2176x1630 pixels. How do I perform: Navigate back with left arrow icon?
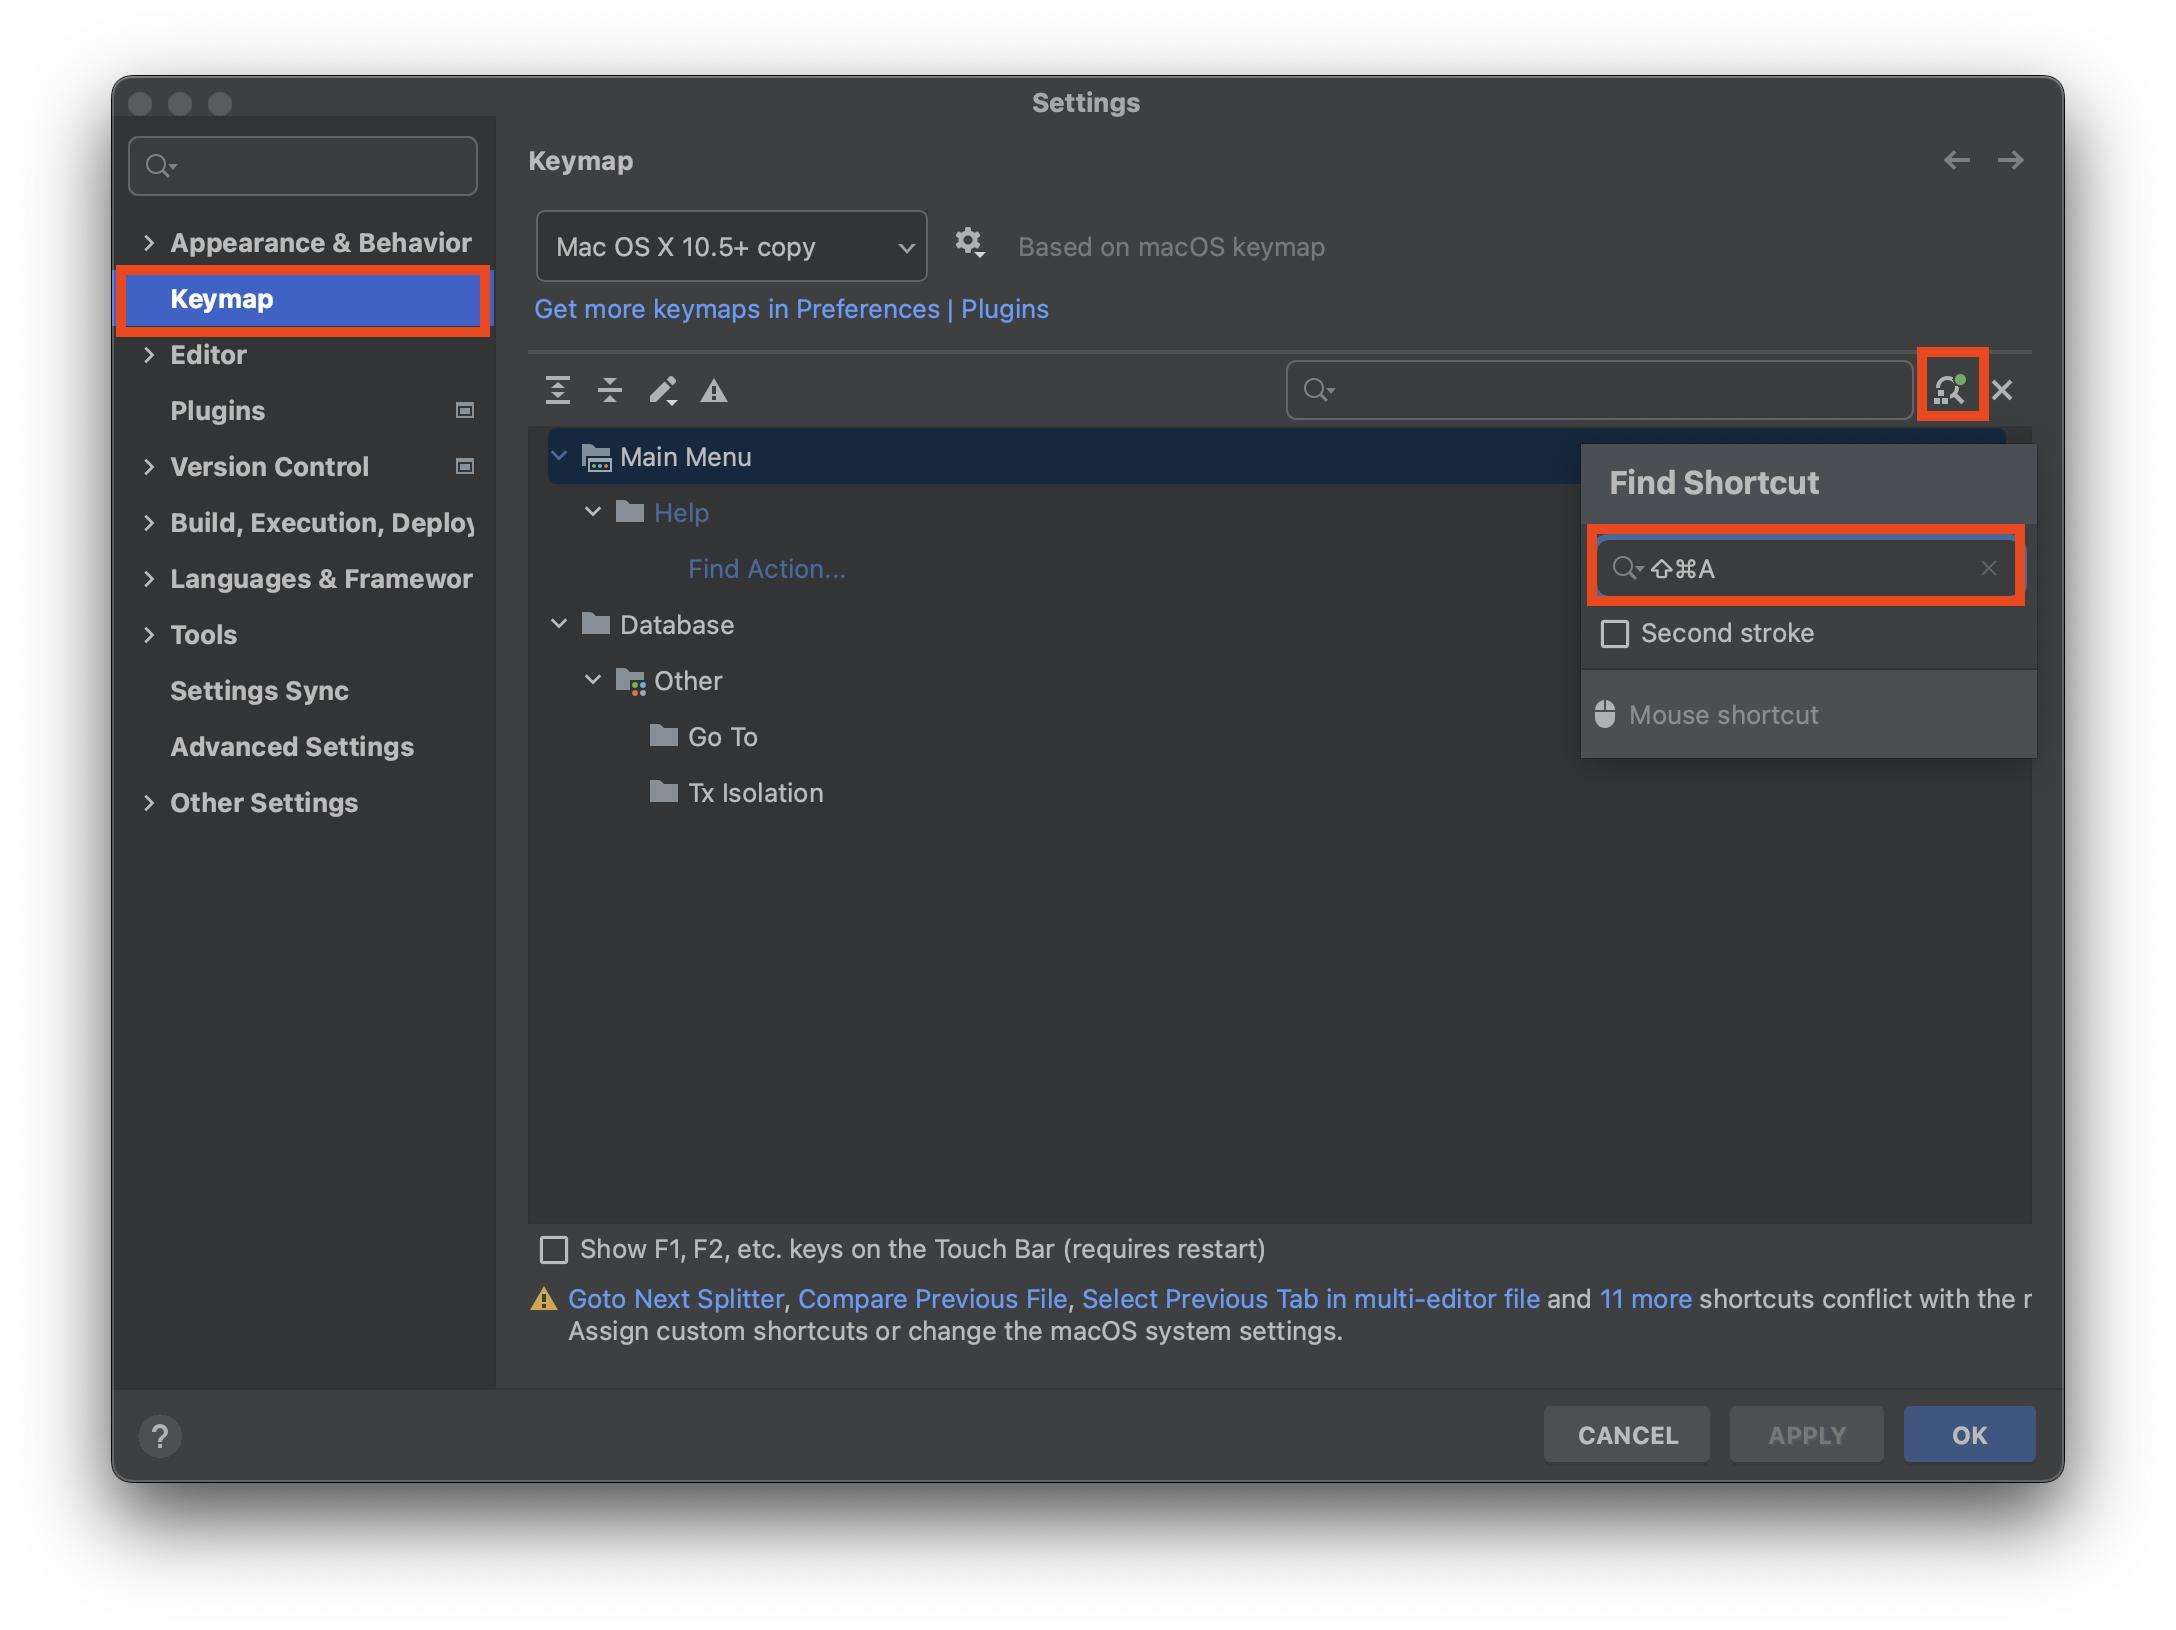1957,160
